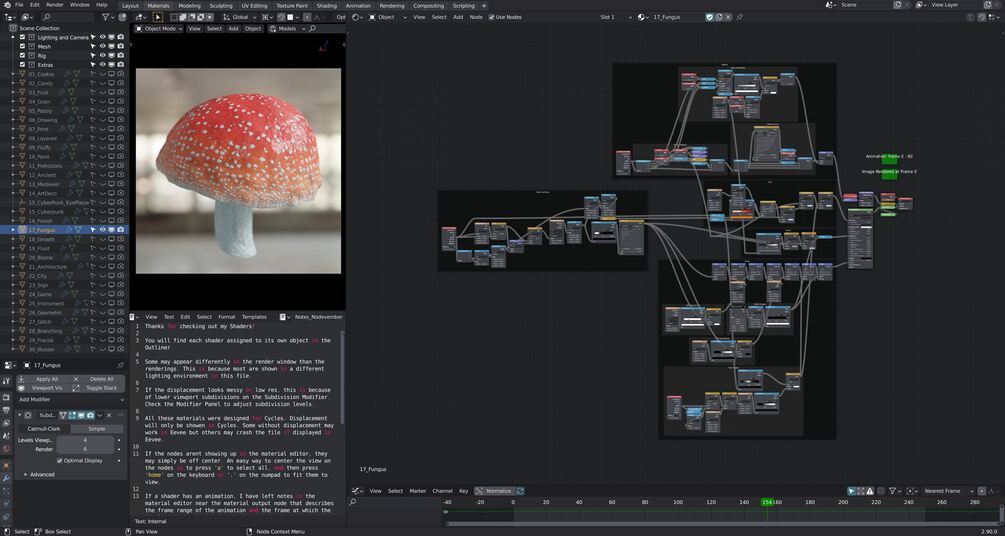1005x536 pixels.
Task: Click the Viewport Vis button
Action: [x=44, y=388]
